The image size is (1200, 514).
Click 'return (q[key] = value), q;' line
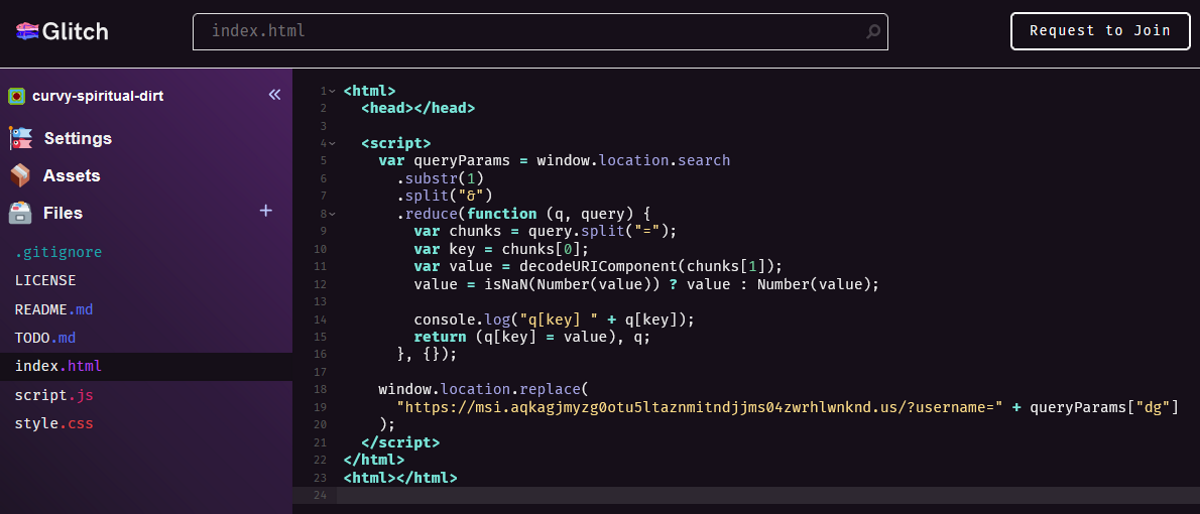(532, 337)
